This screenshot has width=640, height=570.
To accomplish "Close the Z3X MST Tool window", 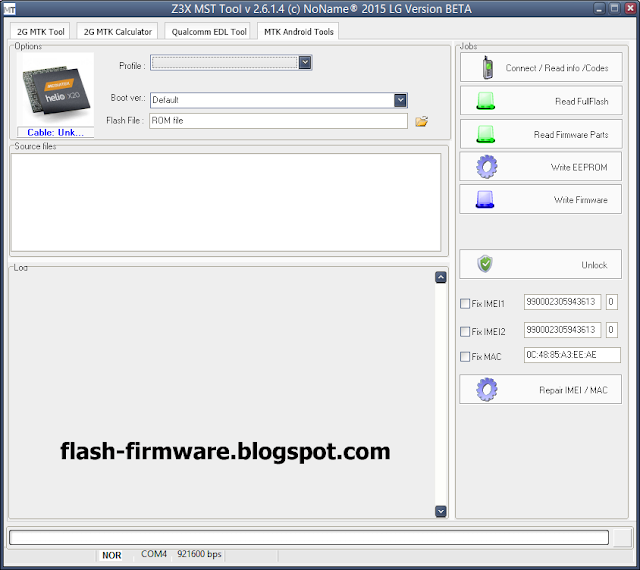I will pos(630,9).
